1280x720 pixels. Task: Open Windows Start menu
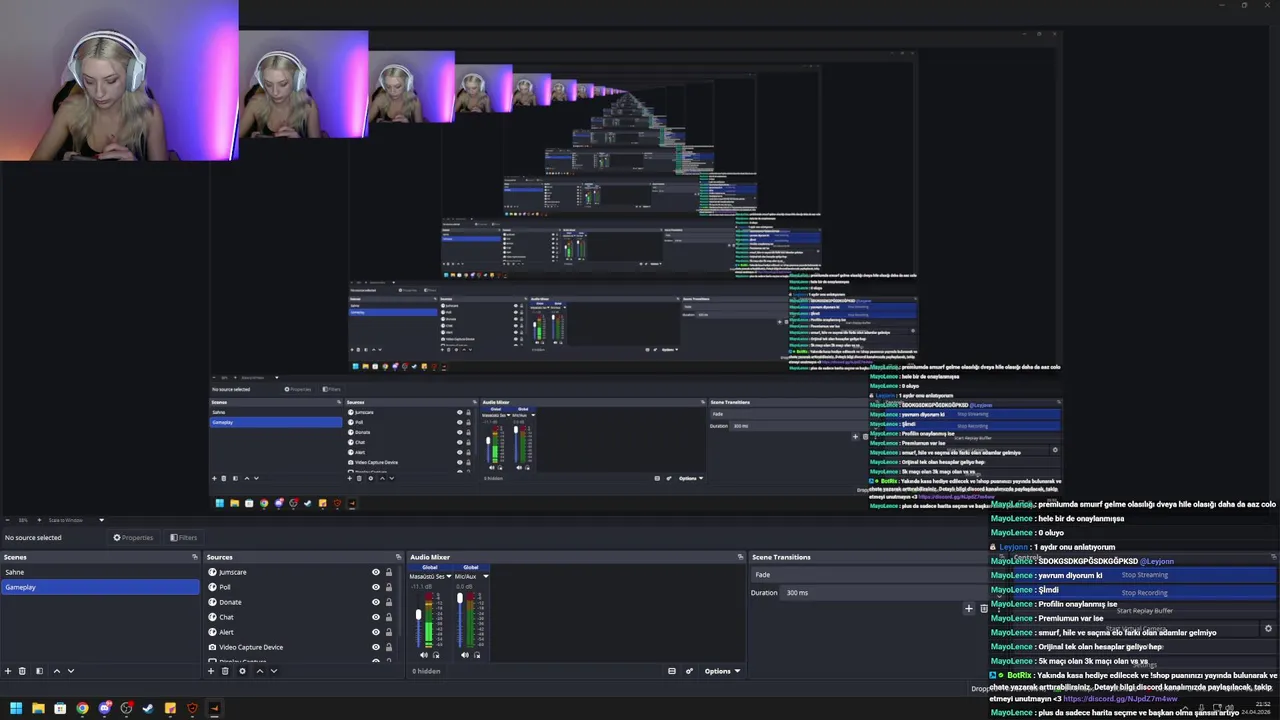coord(16,708)
